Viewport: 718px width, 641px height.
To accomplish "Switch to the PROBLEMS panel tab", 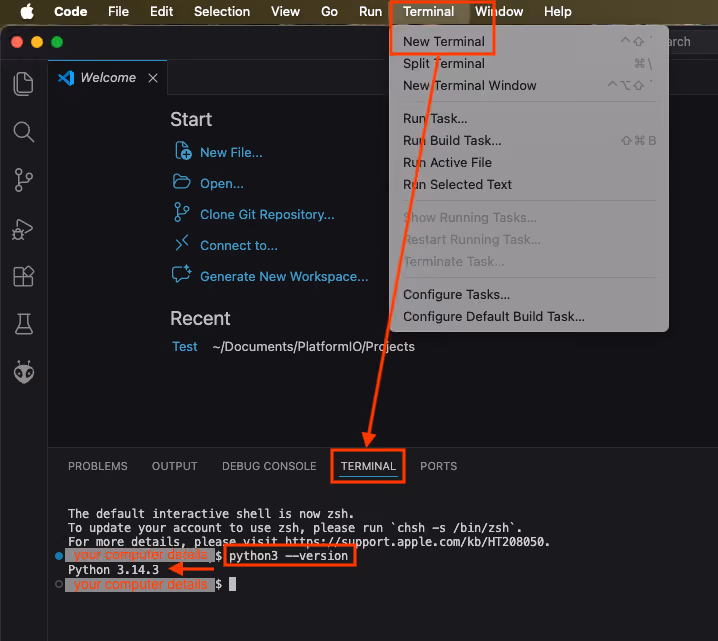I will pos(98,466).
